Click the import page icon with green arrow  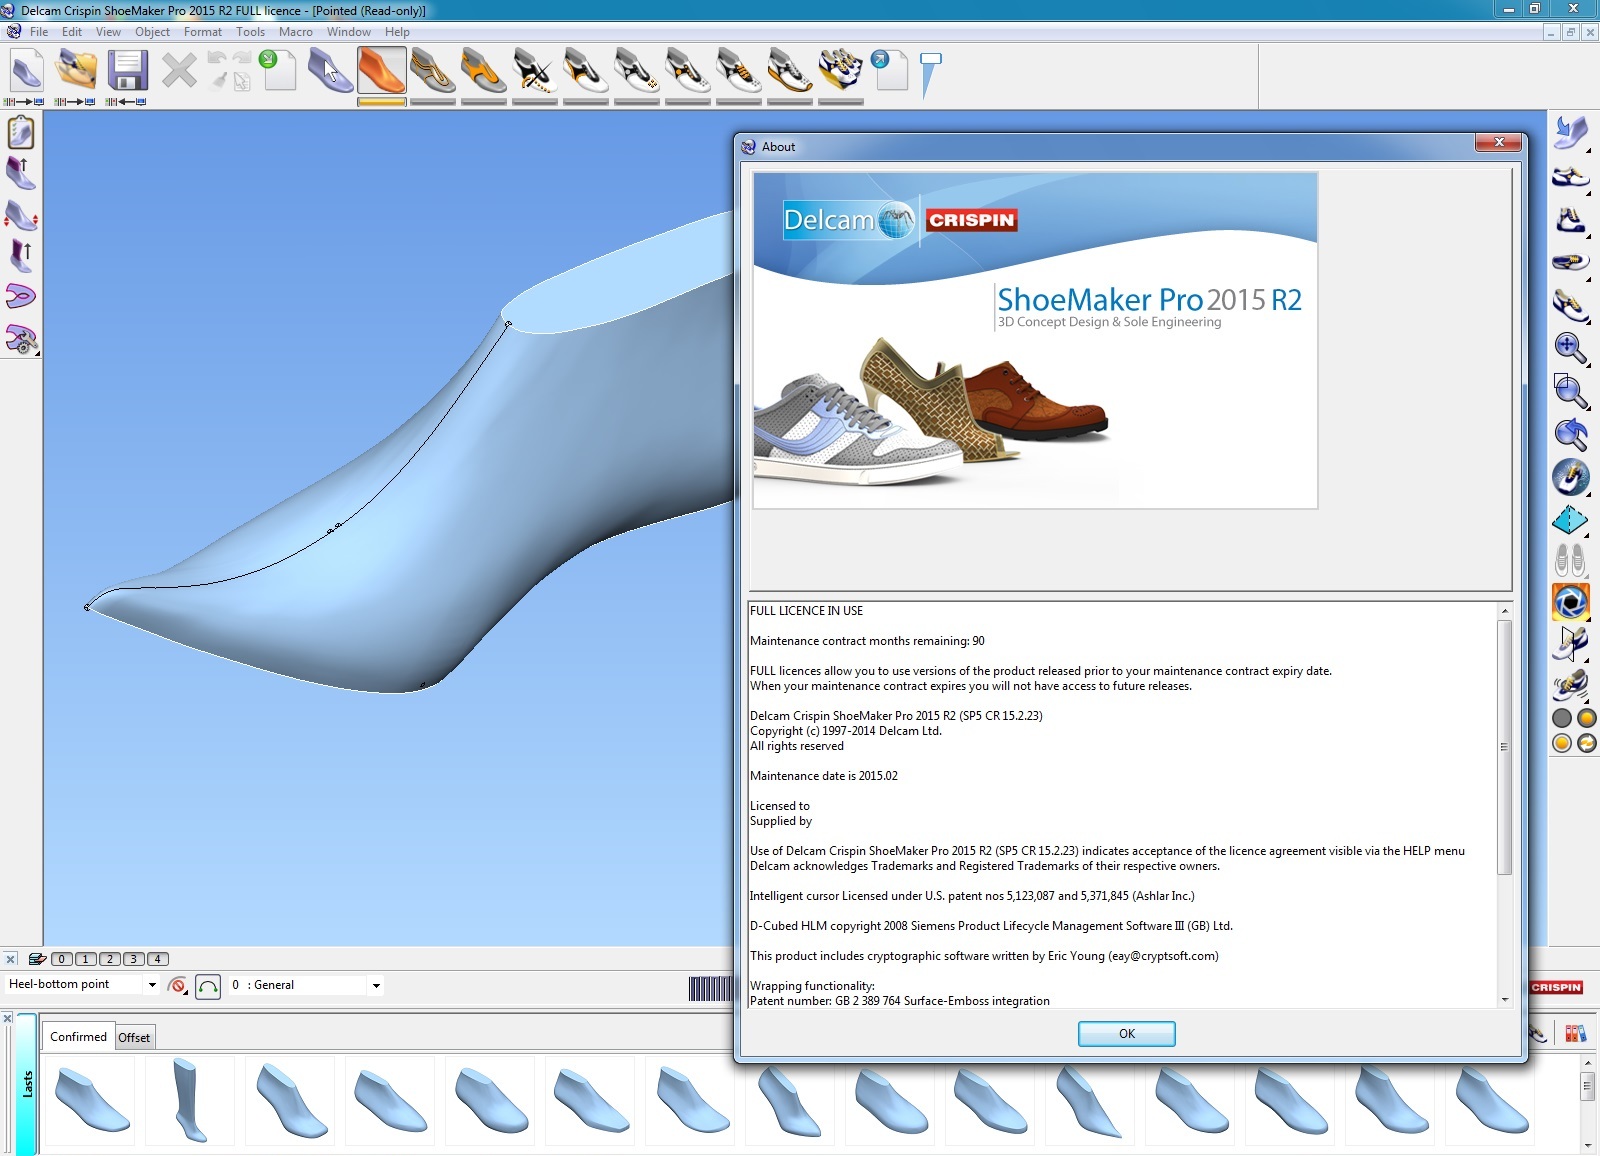tap(279, 70)
